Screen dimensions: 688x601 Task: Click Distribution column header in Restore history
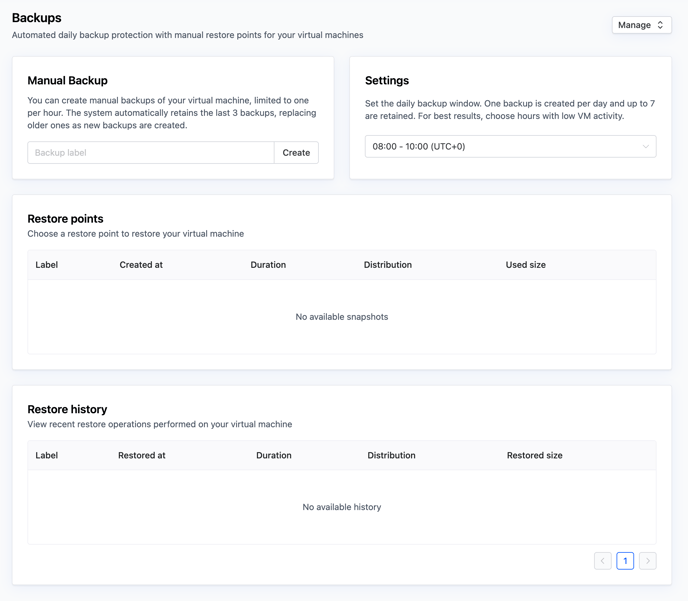[391, 455]
